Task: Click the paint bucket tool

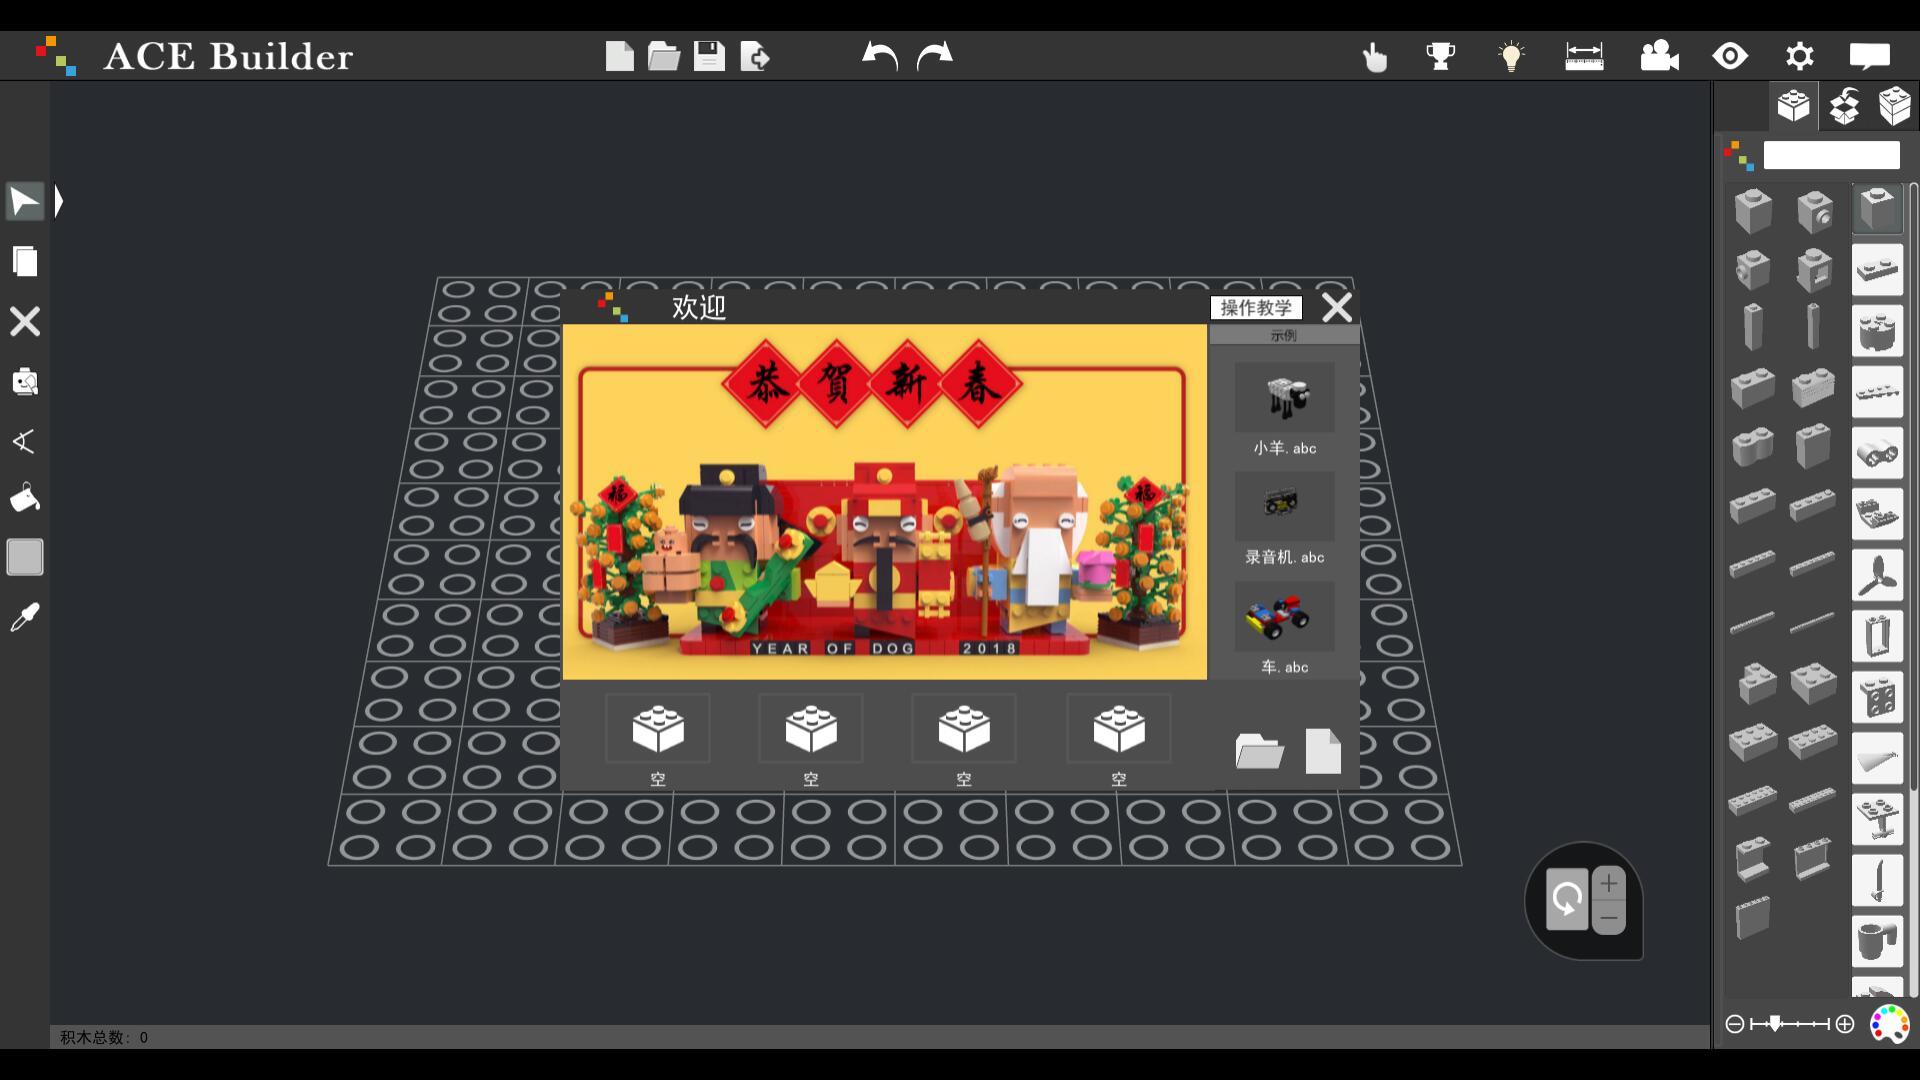Action: (25, 498)
